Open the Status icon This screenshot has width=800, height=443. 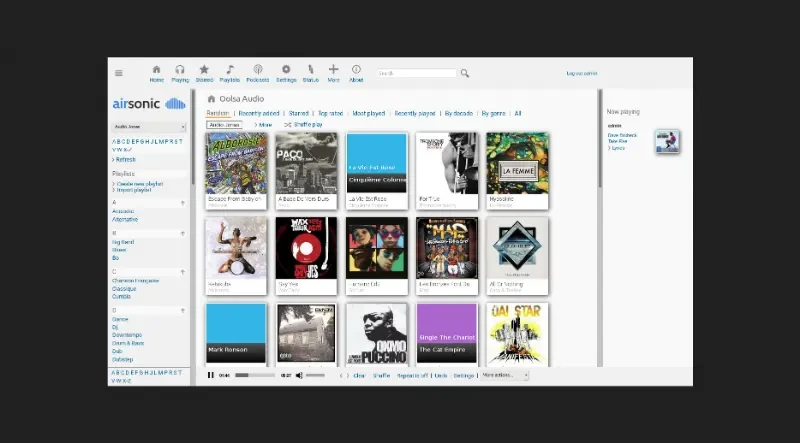click(x=310, y=69)
